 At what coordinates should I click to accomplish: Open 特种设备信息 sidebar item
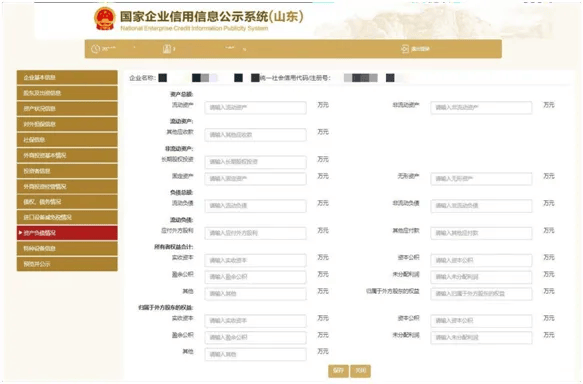click(67, 248)
